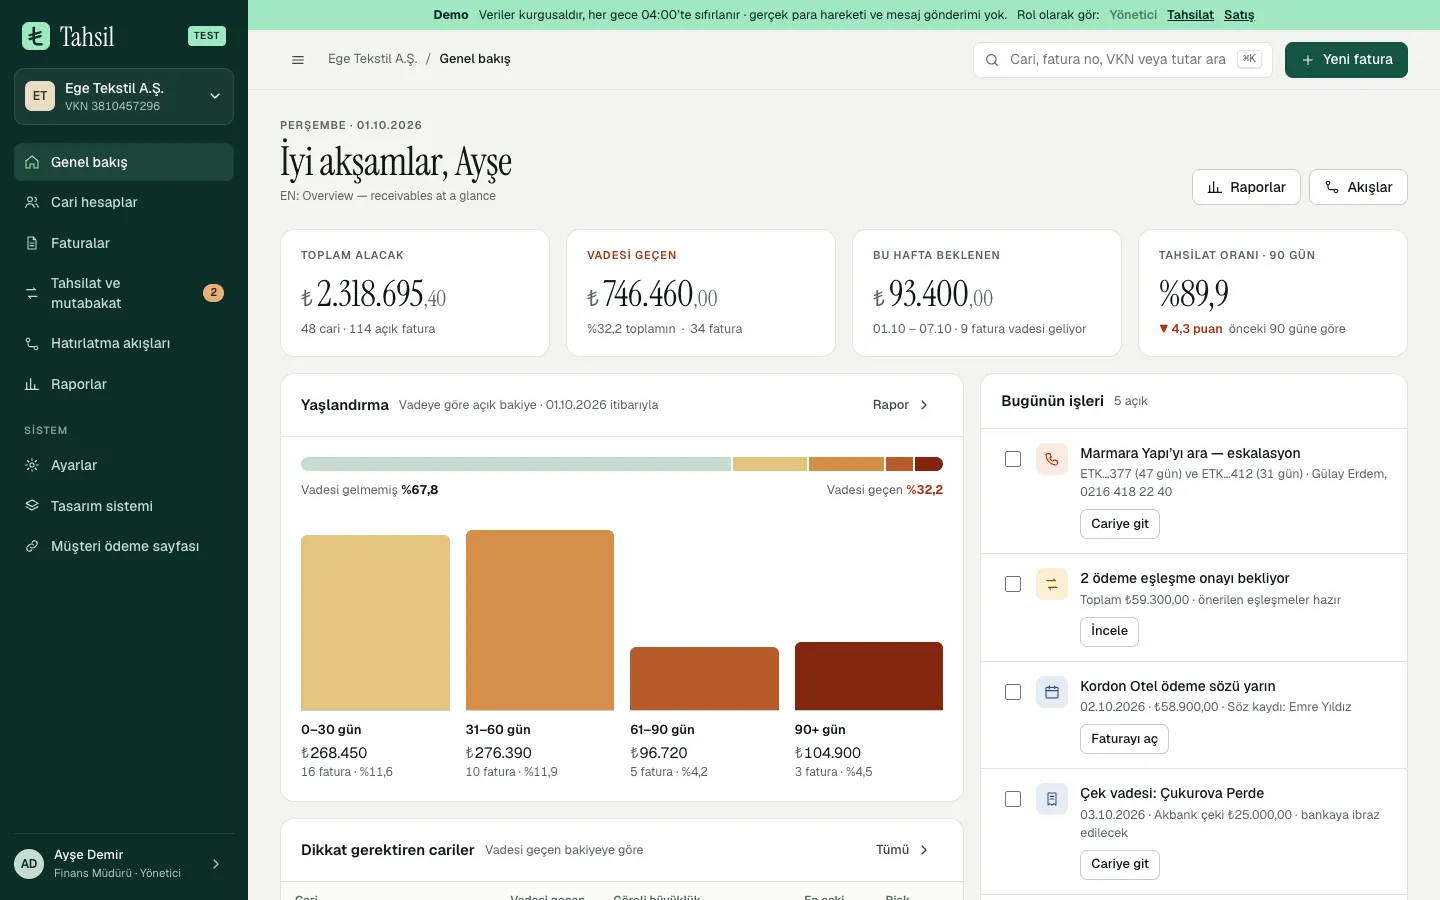Click the matching arrows icon on payment approval task
This screenshot has width=1440, height=900.
click(1052, 585)
